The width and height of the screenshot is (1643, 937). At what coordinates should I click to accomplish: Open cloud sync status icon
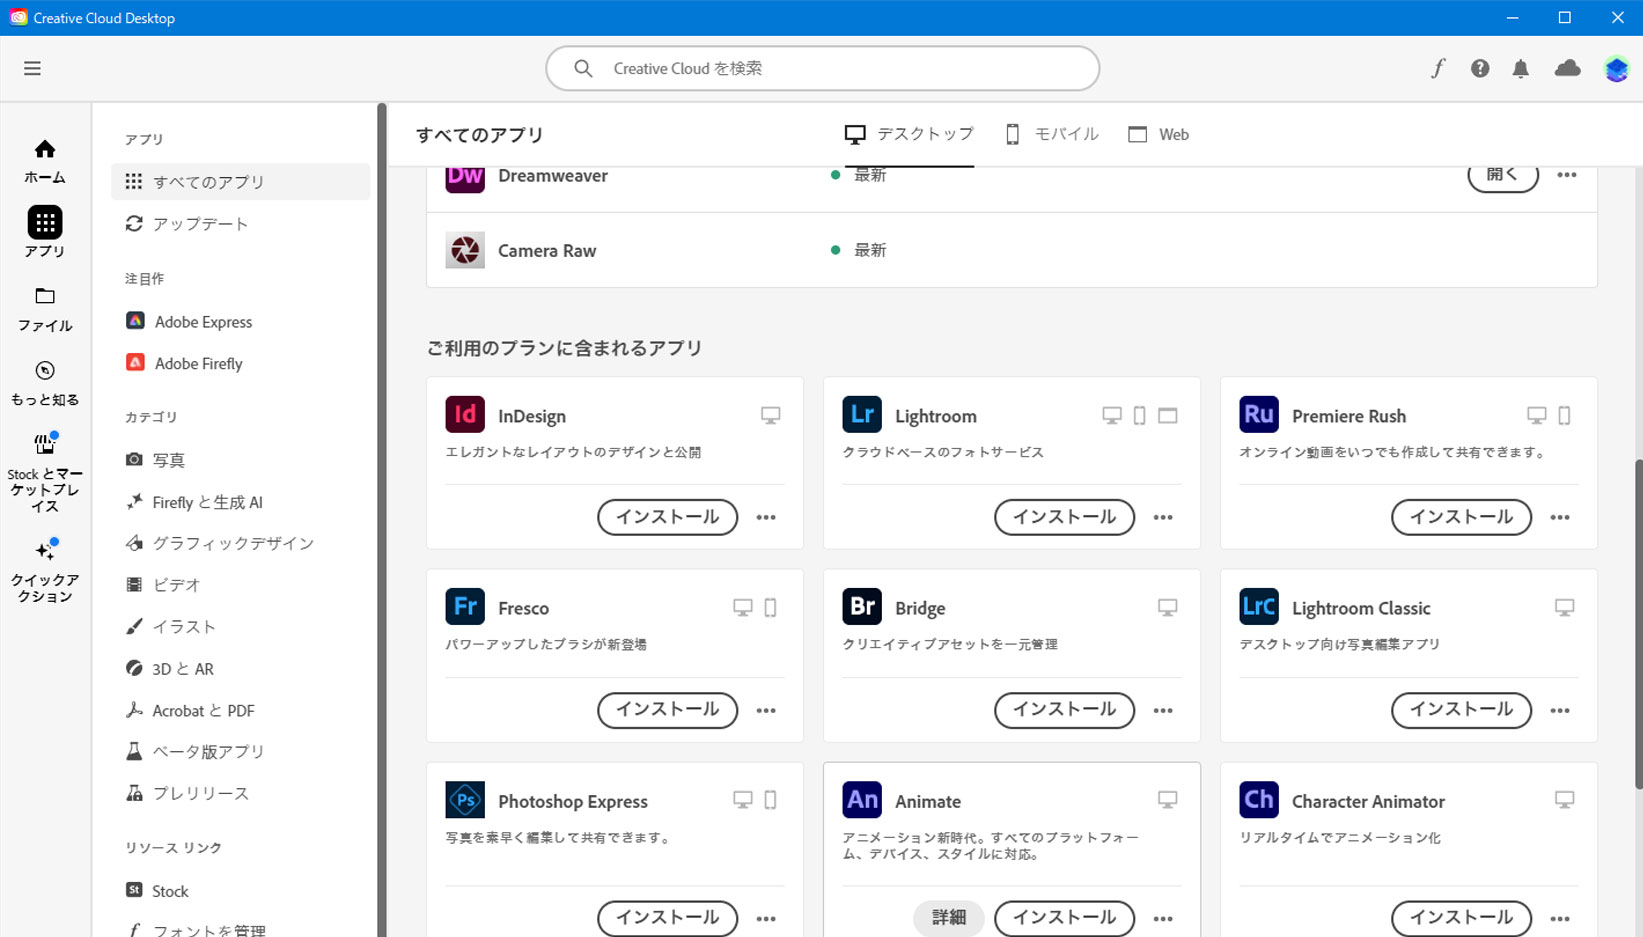click(x=1567, y=68)
